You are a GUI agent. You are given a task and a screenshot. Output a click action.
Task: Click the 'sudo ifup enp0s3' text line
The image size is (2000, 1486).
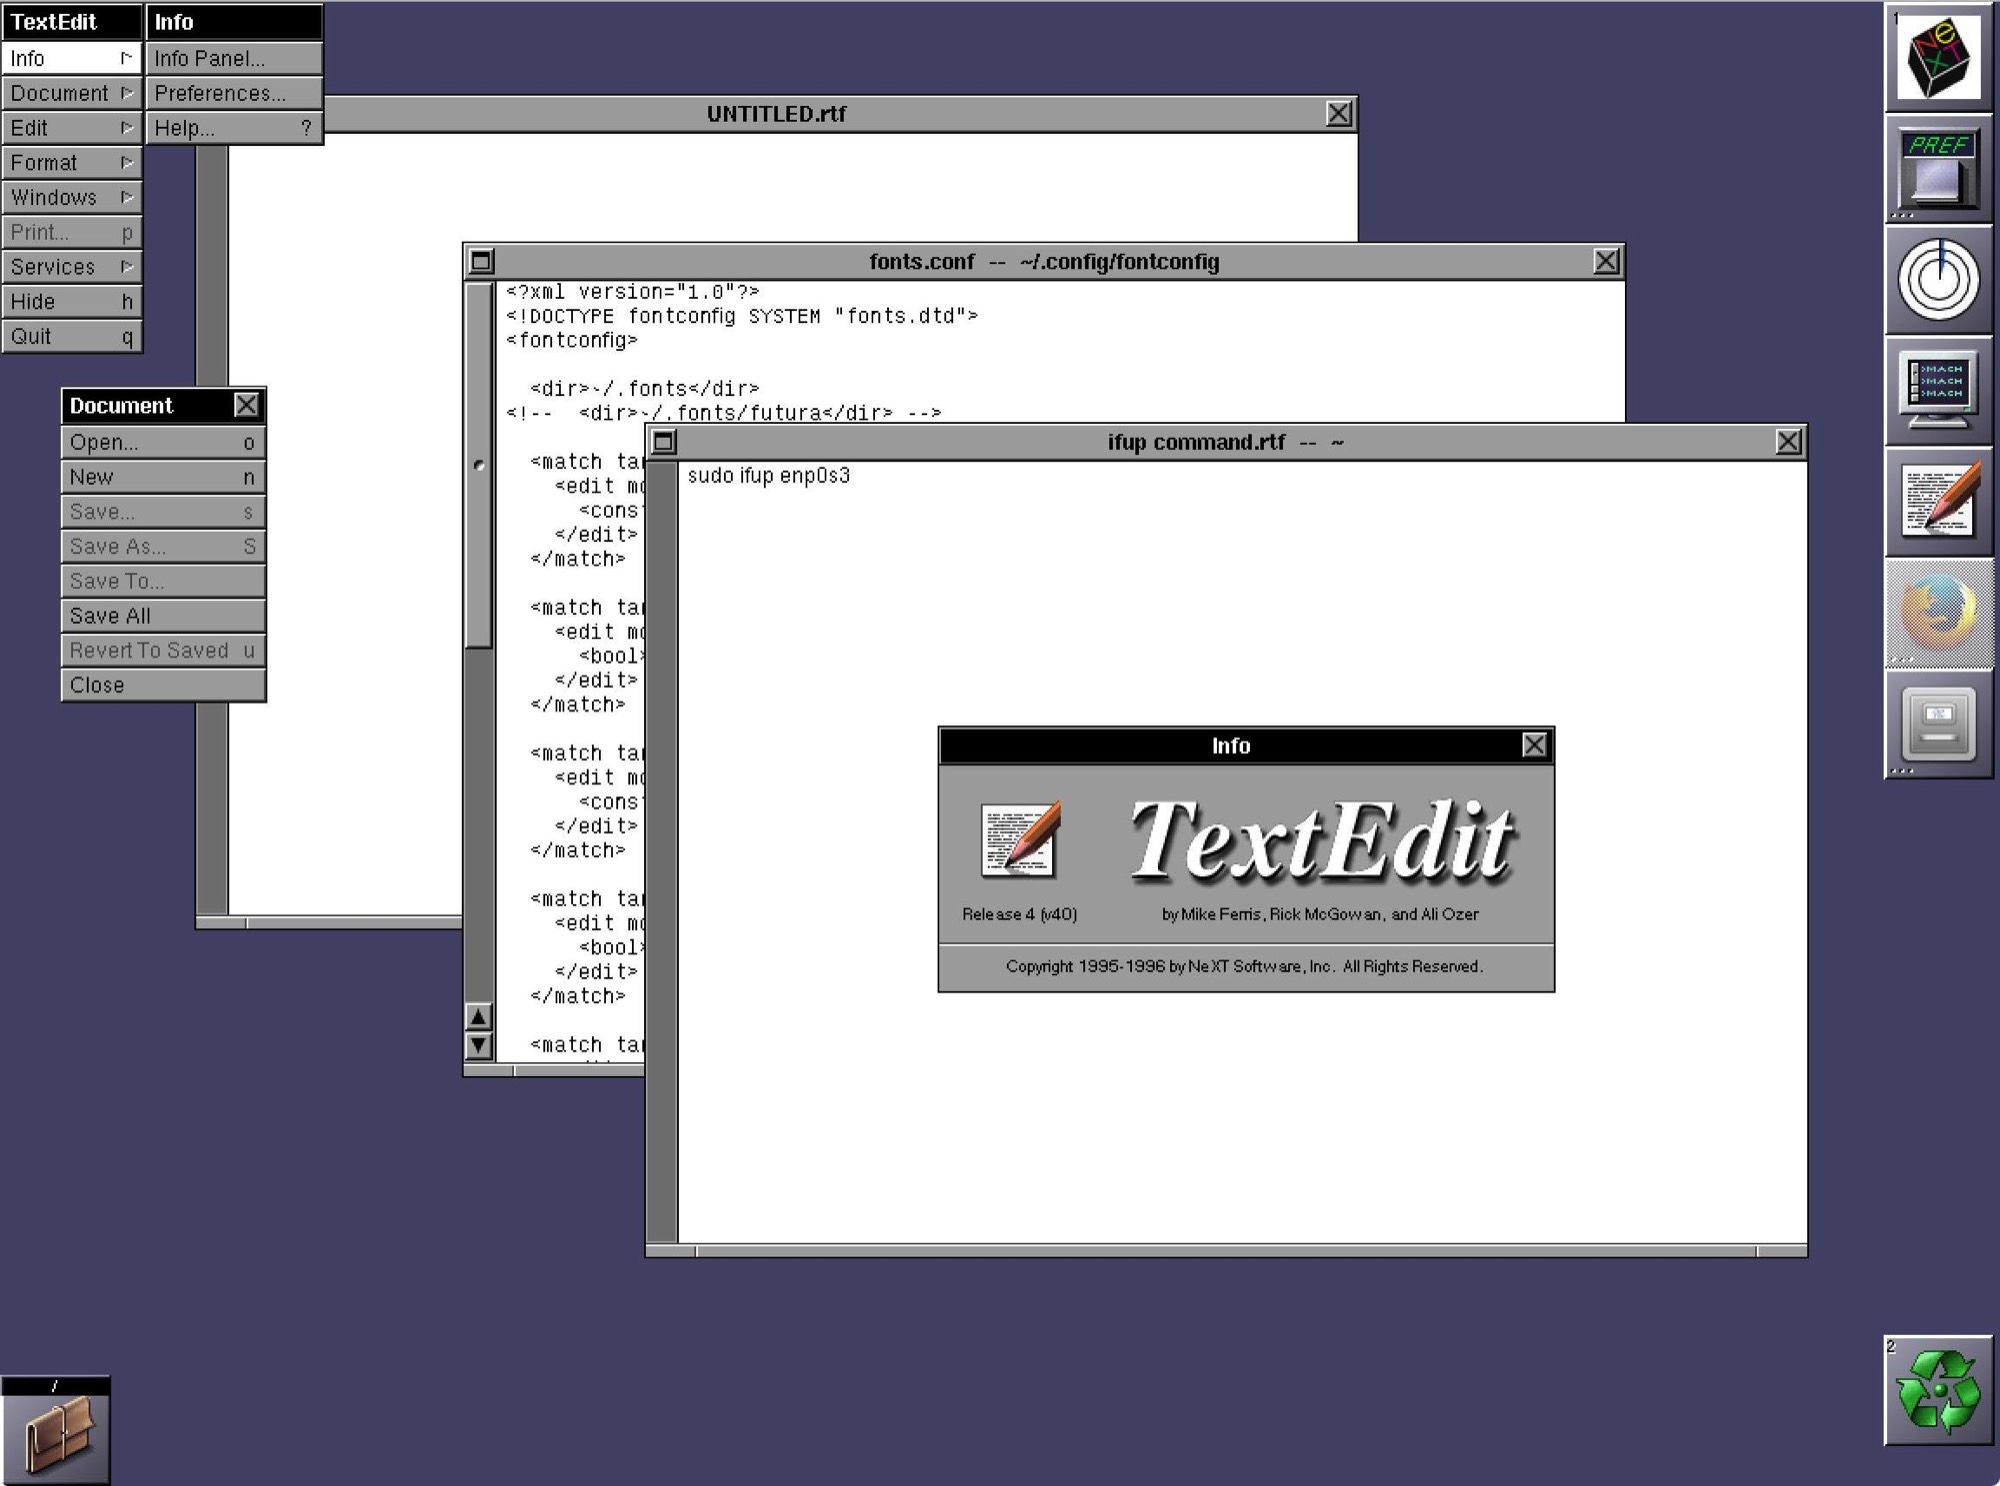click(x=768, y=475)
